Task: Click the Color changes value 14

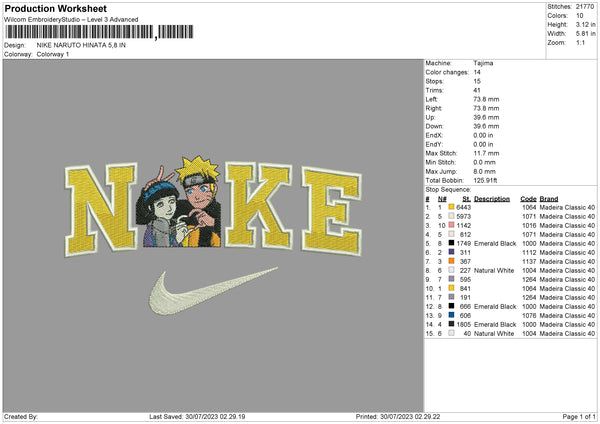Action: [x=477, y=72]
